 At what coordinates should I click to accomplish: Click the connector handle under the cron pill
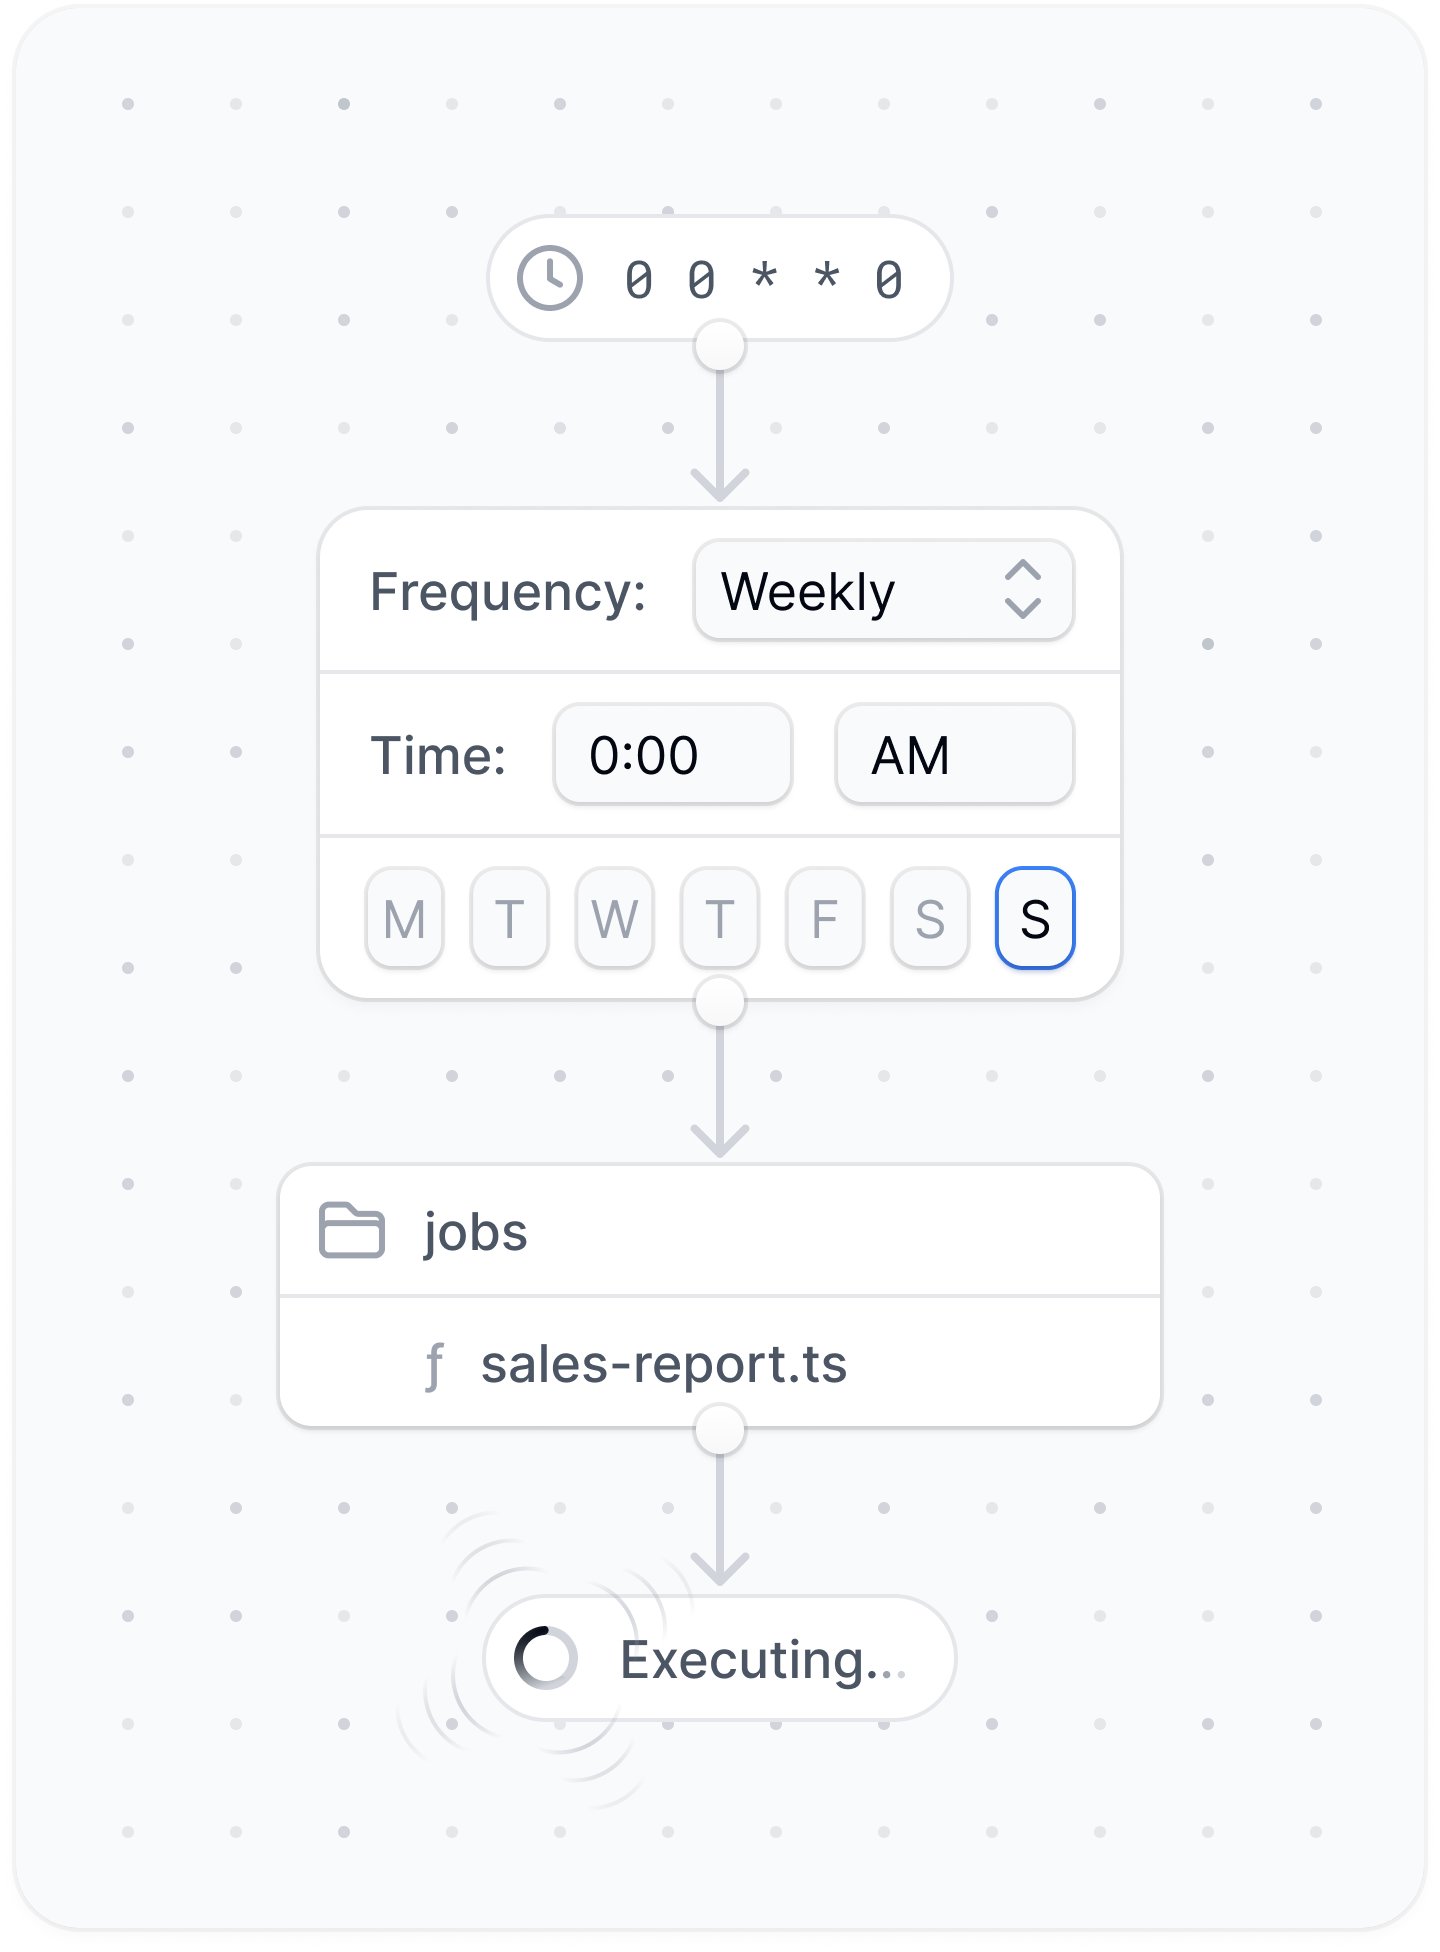[720, 346]
